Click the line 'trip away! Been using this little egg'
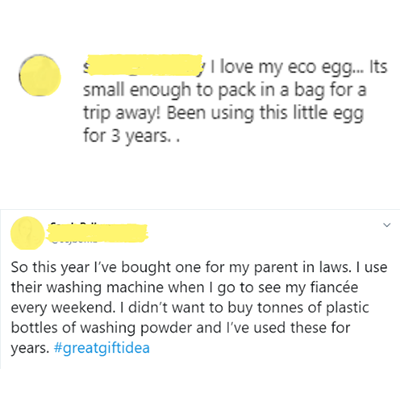The height and width of the screenshot is (400, 400). coord(223,113)
